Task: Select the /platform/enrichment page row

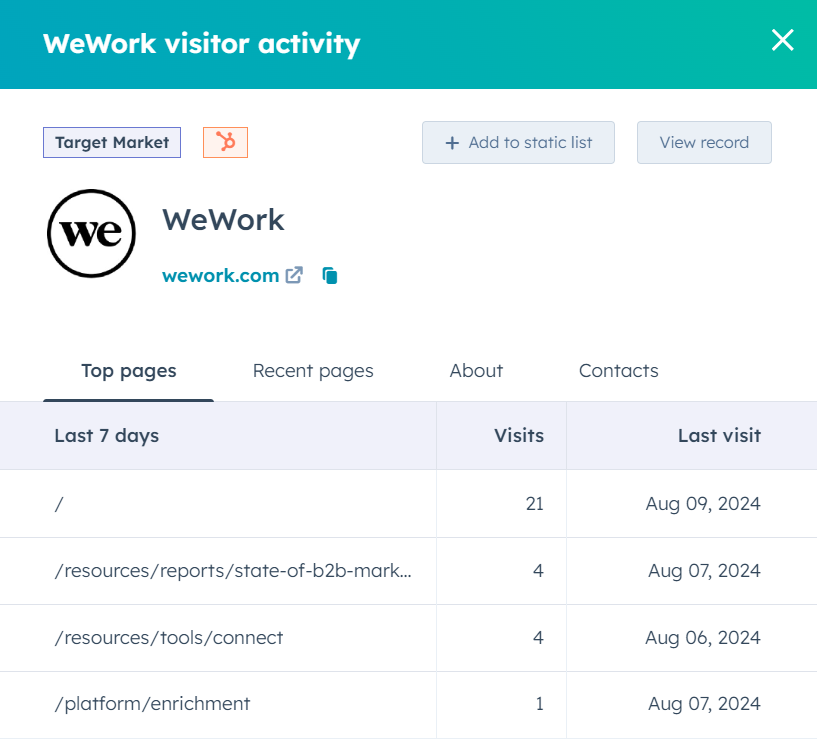Action: tap(408, 705)
